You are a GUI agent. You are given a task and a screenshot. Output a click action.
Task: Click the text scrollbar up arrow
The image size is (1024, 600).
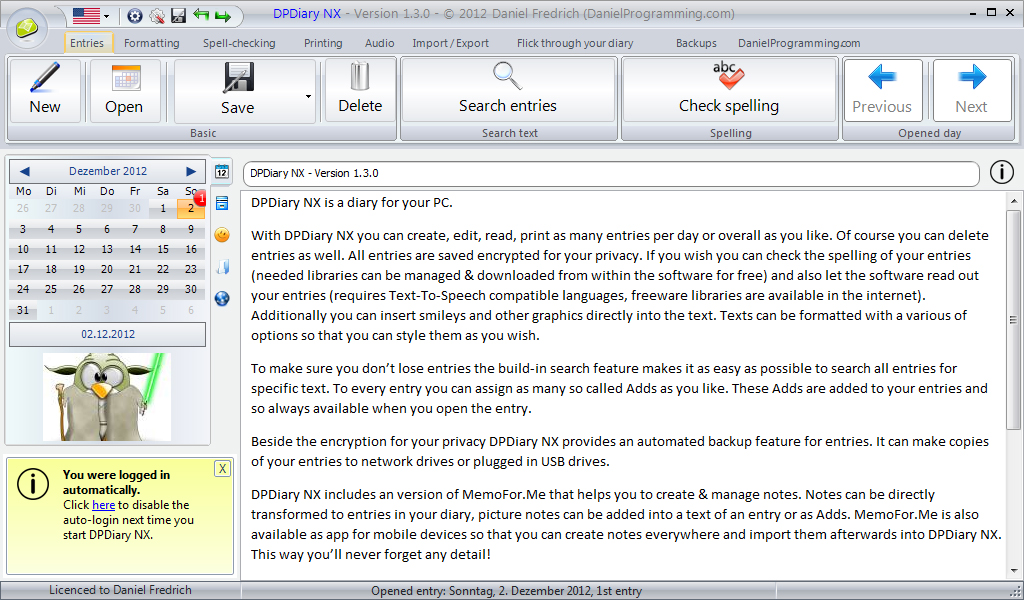point(1014,200)
